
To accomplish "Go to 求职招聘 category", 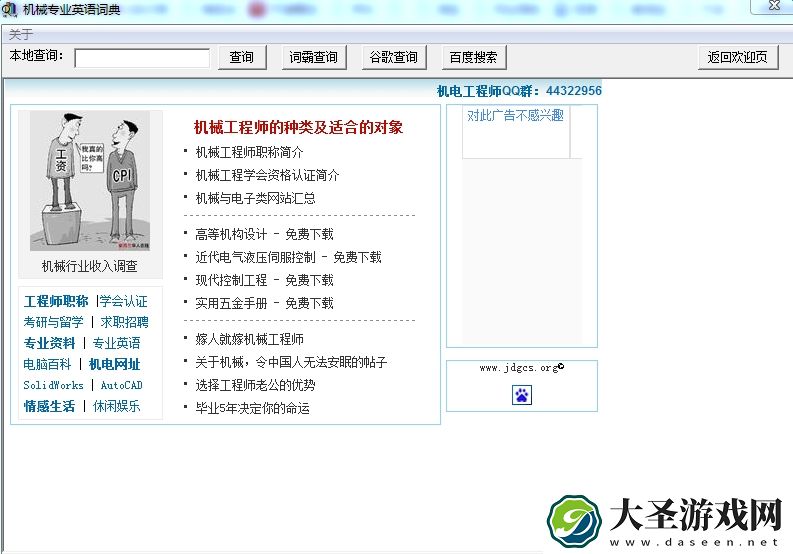I will pos(124,322).
